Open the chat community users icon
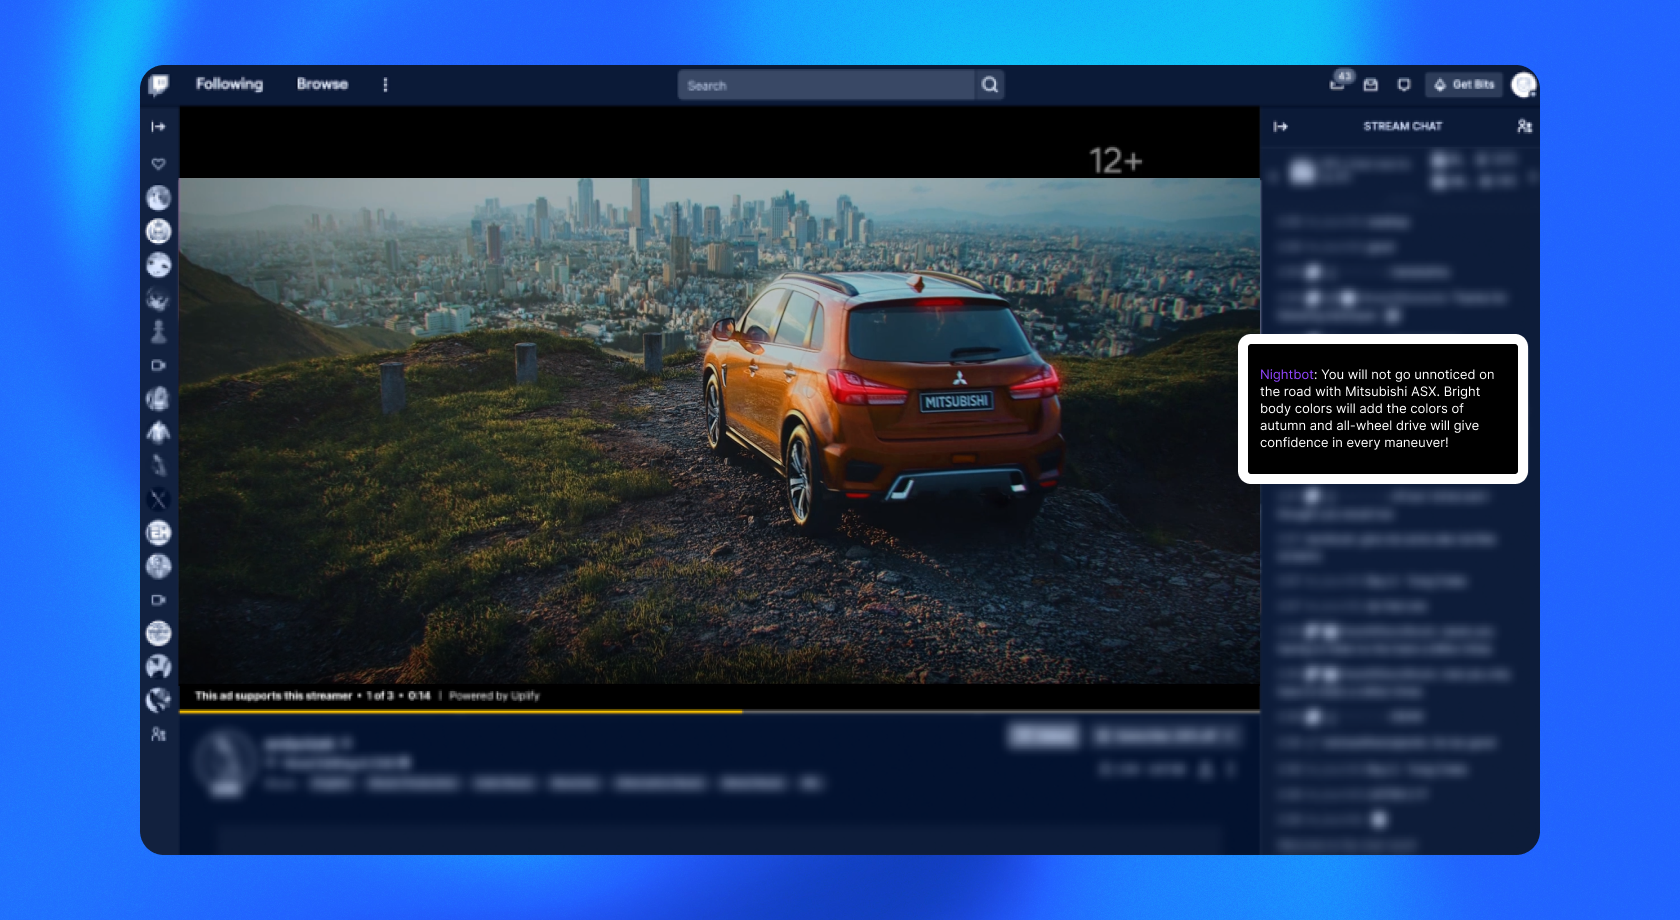Viewport: 1680px width, 920px height. click(1524, 126)
